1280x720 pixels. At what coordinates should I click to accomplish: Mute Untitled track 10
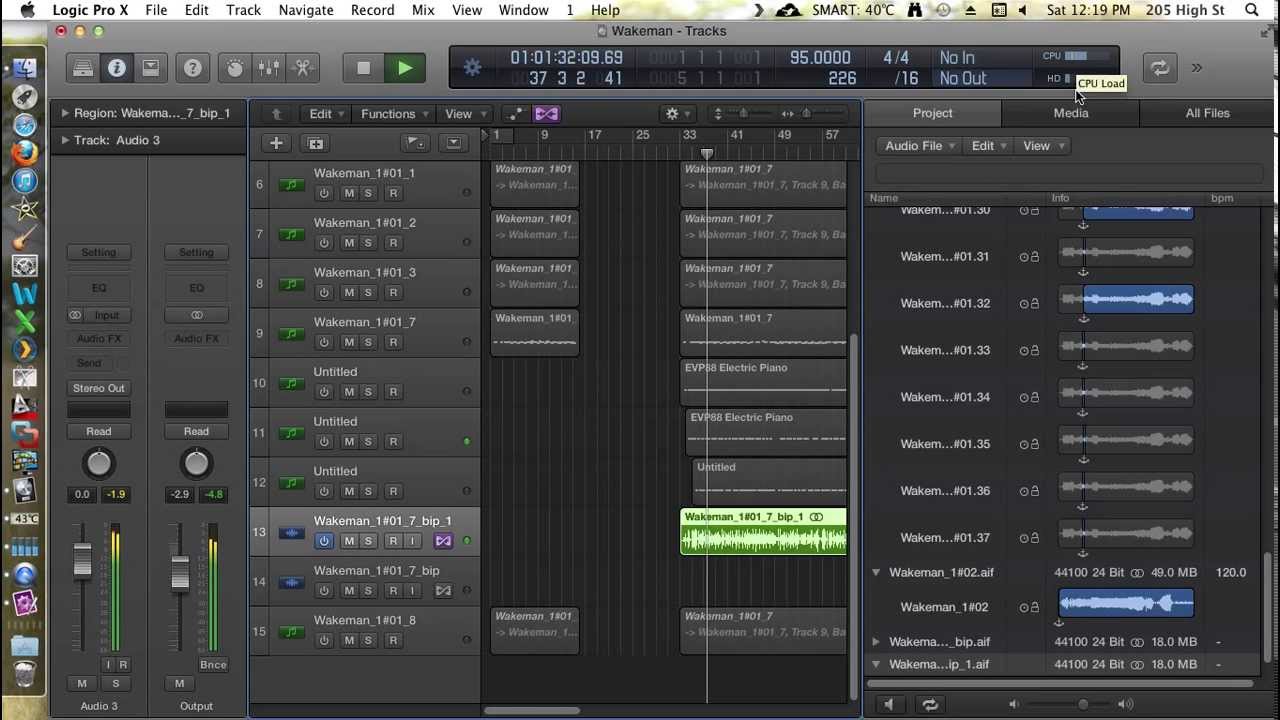(x=349, y=392)
